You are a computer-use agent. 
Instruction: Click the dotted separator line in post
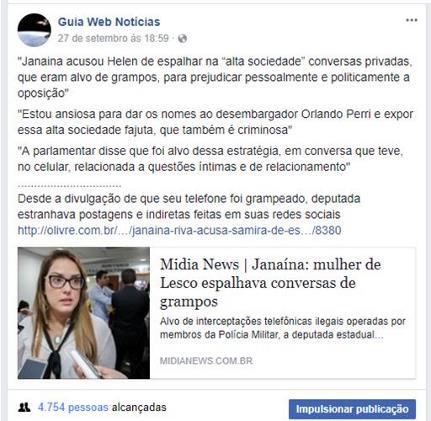click(x=69, y=186)
